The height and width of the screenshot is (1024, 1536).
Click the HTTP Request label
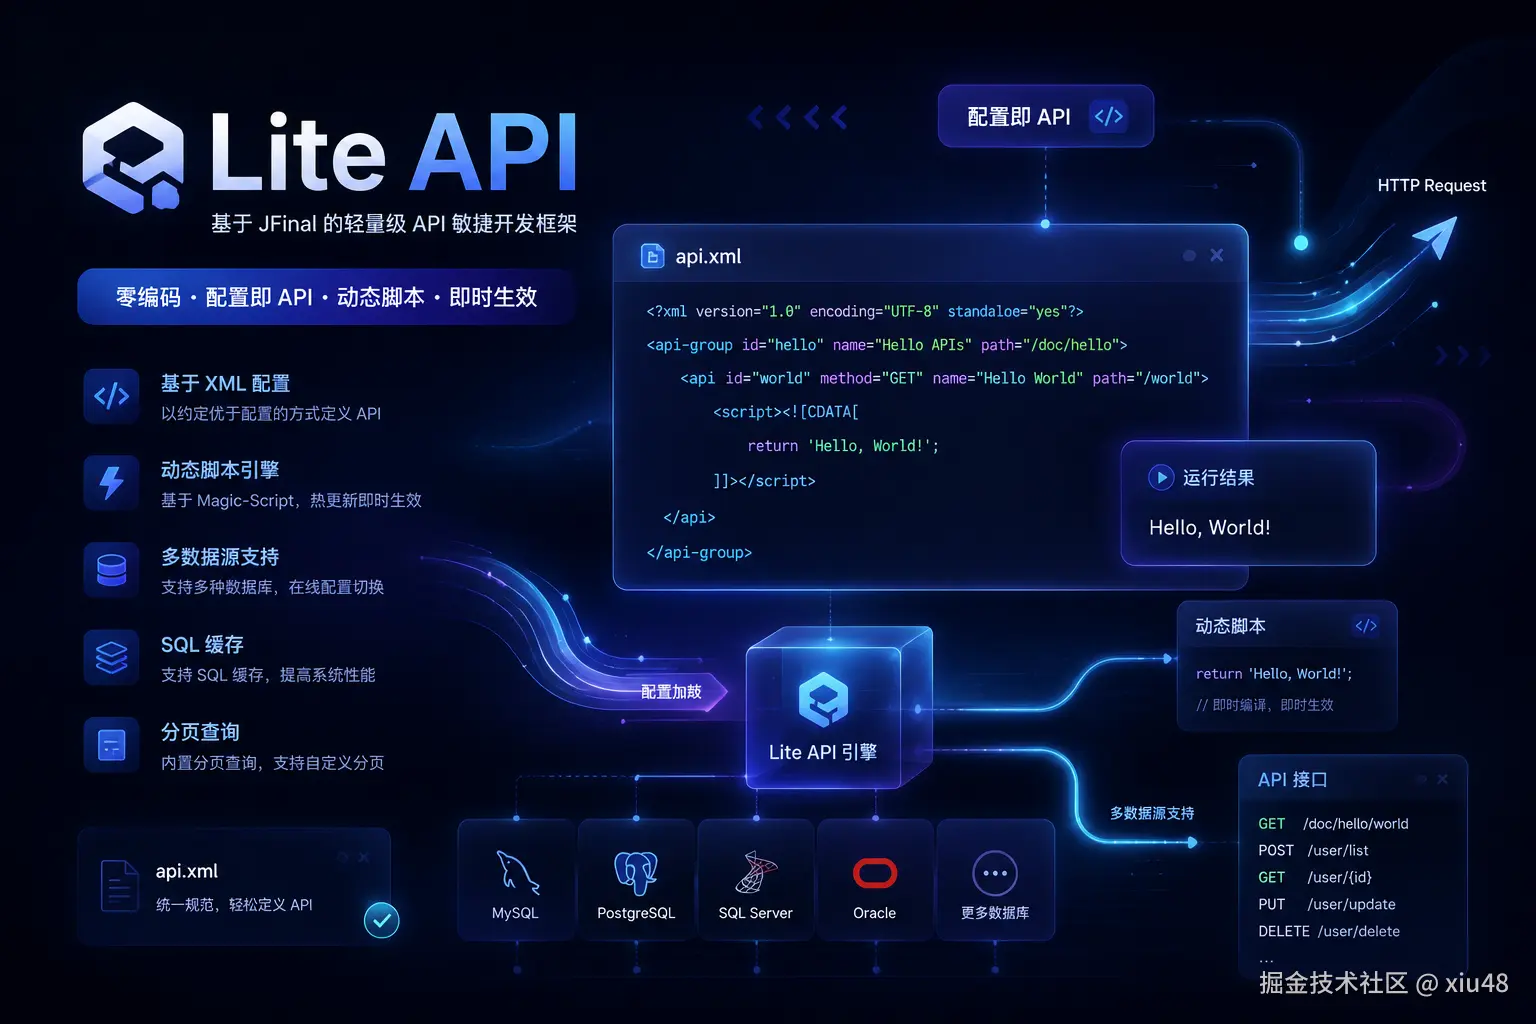point(1431,185)
